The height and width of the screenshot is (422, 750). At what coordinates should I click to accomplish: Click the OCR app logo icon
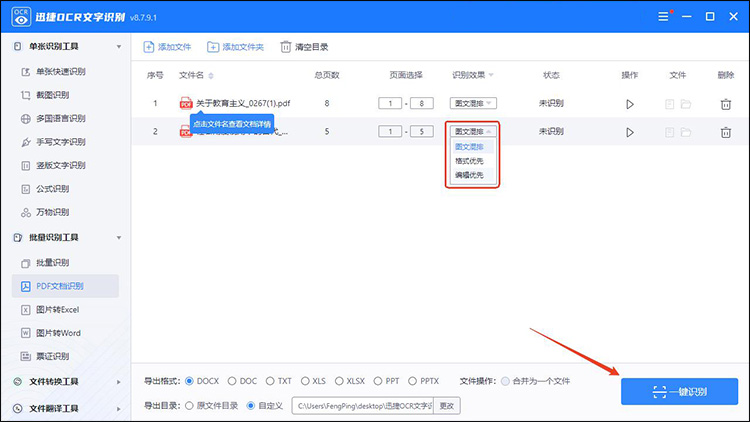(x=21, y=17)
